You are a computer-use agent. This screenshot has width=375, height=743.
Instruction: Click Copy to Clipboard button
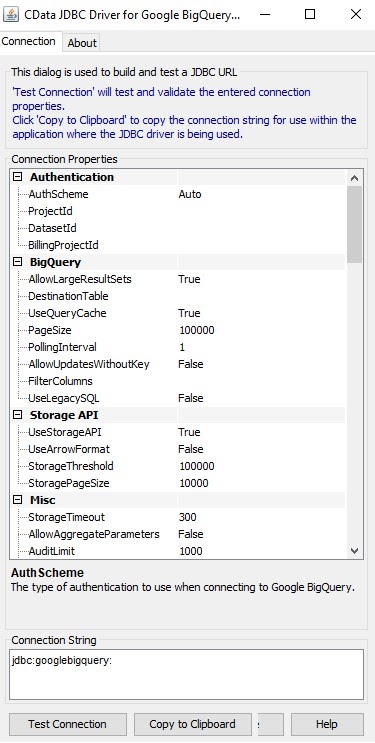(192, 724)
